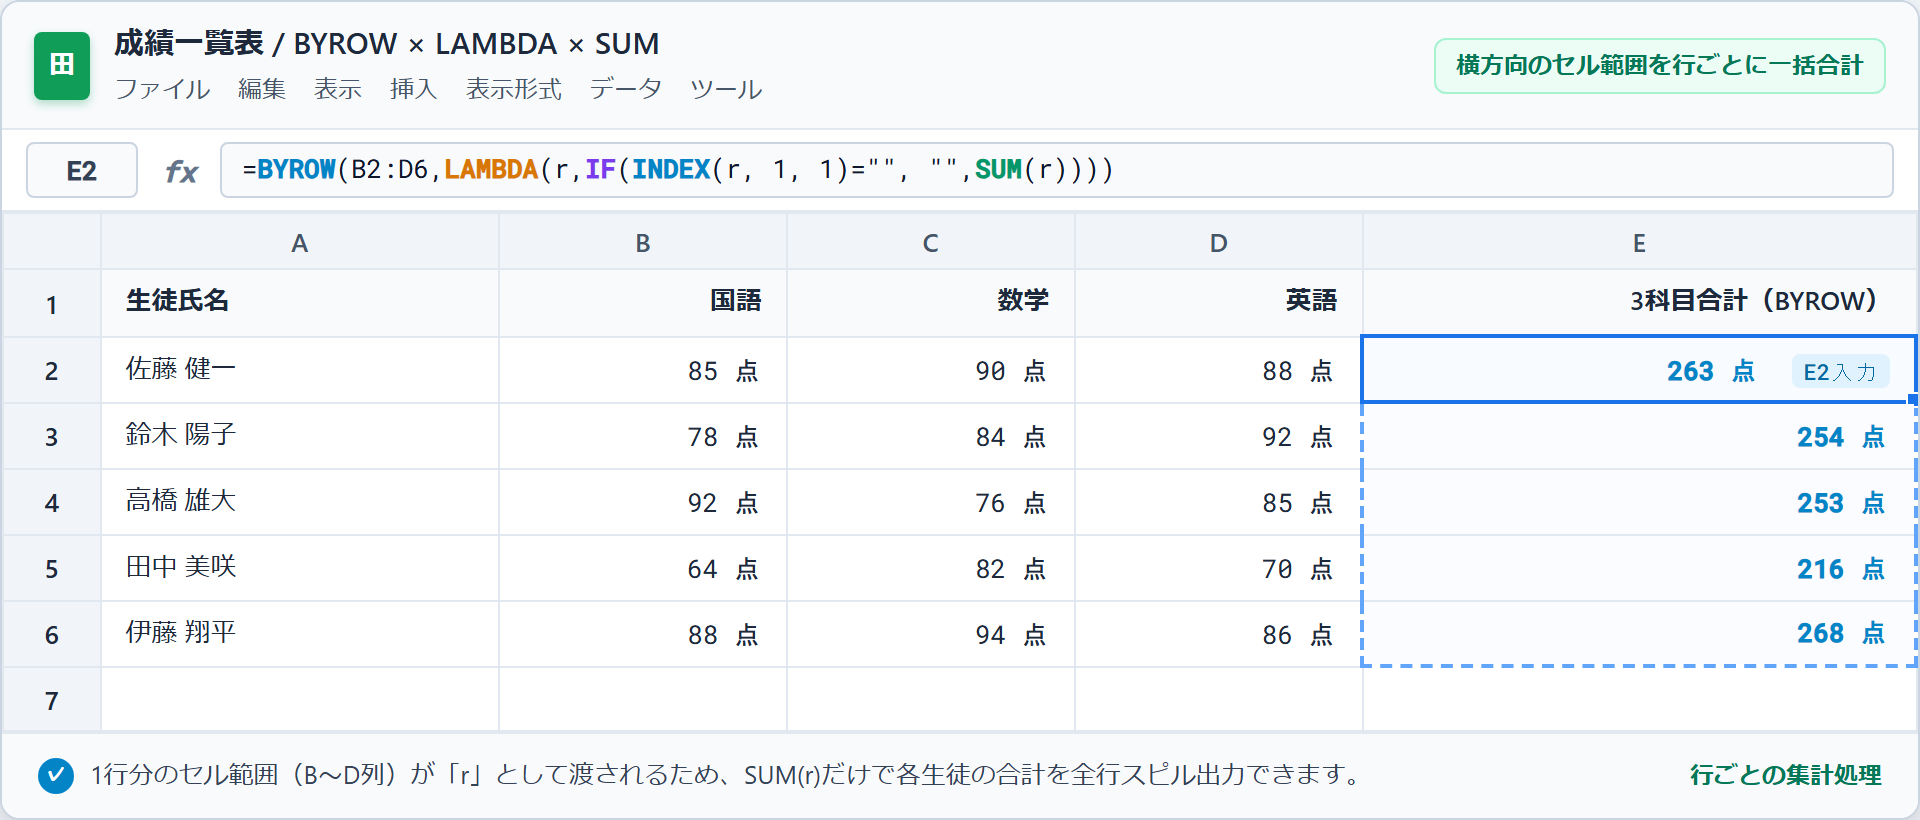Viewport: 1920px width, 820px height.
Task: Open the 表示形式 menu
Action: coord(514,89)
